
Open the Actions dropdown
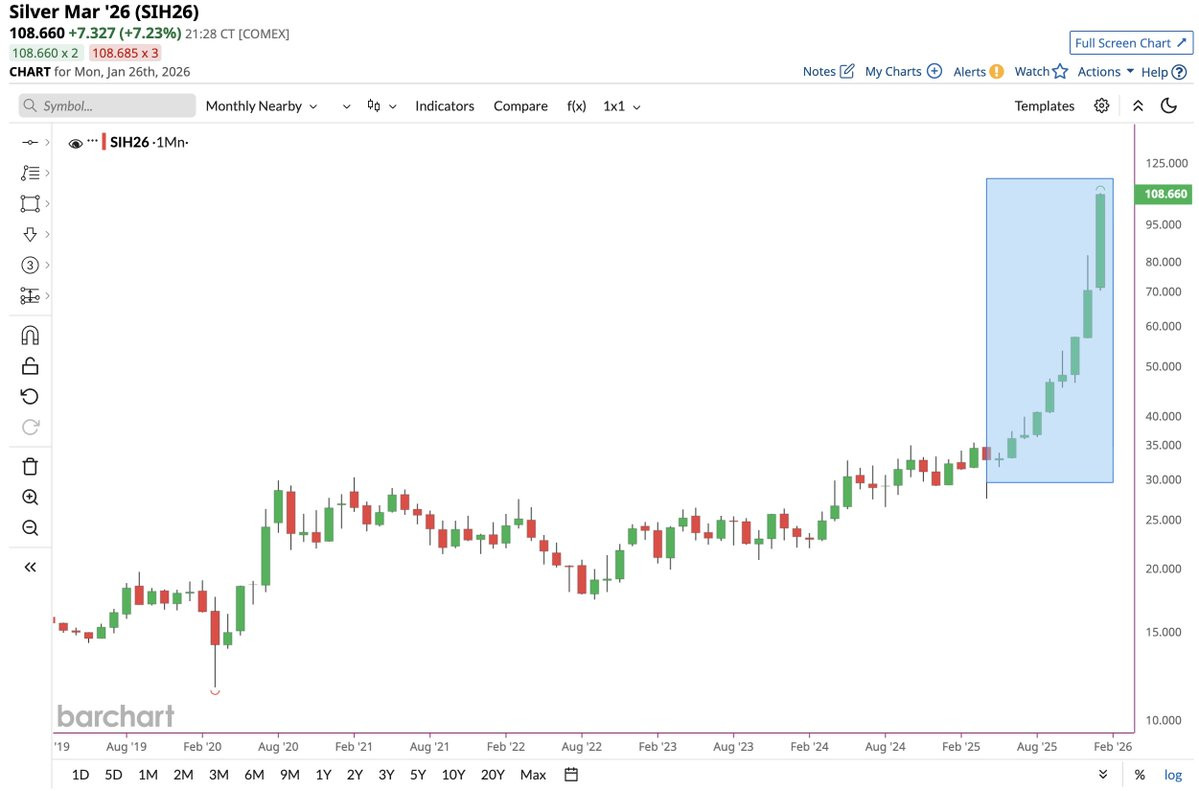pos(1105,71)
